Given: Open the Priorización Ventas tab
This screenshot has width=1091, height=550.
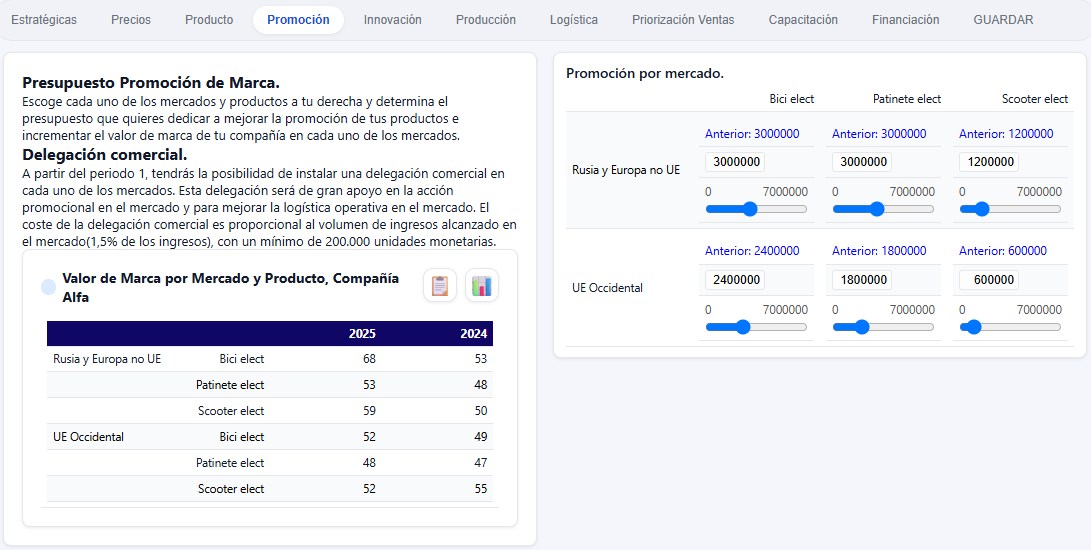Looking at the screenshot, I should (x=683, y=19).
